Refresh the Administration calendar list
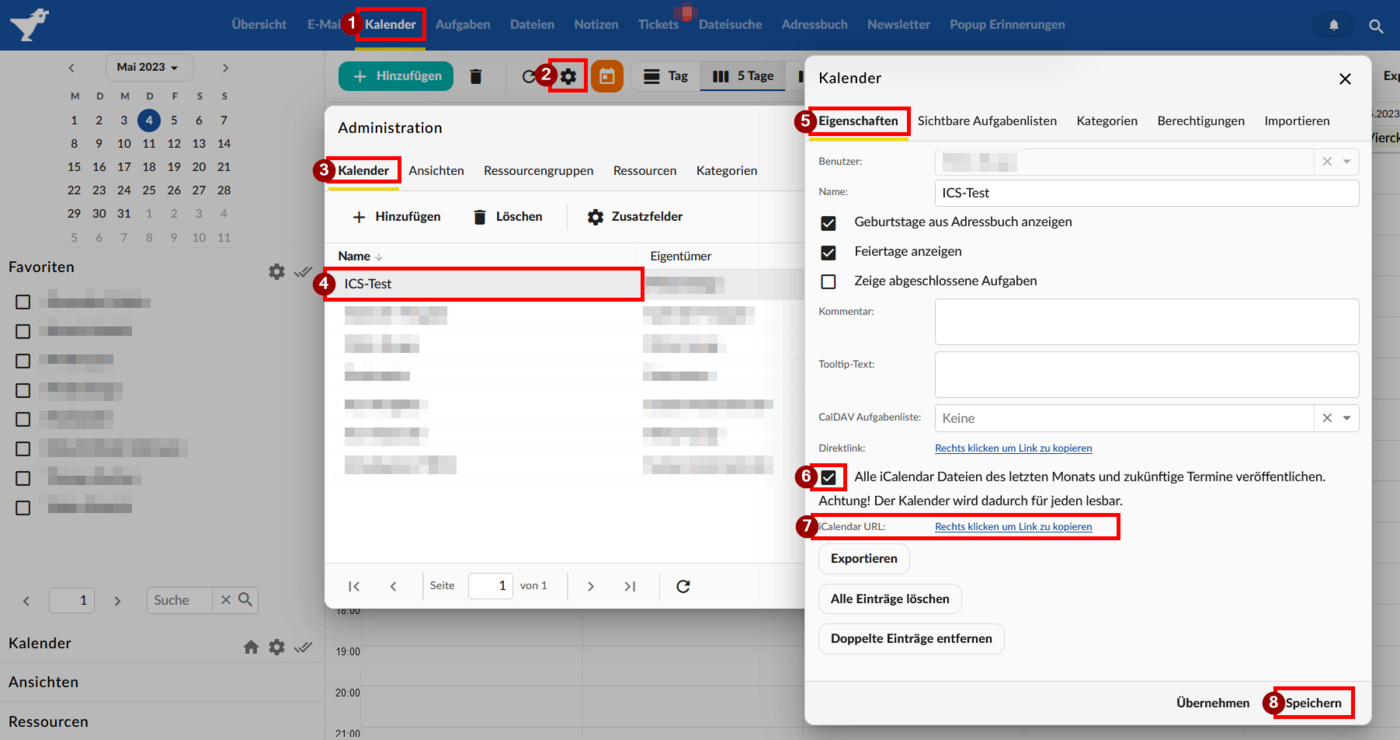 click(683, 586)
